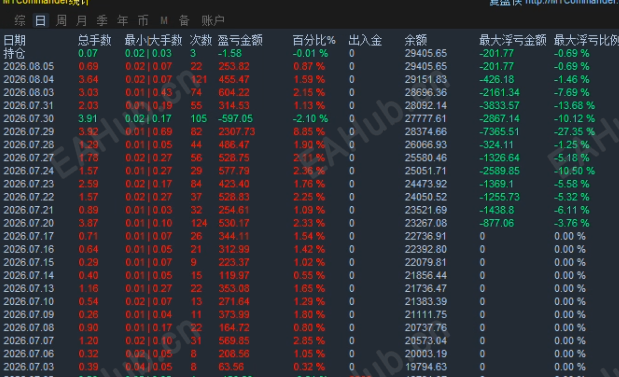Screen dimensions: 619x377
Task: Select the 2026.07.28 date row
Action: (x=29, y=144)
